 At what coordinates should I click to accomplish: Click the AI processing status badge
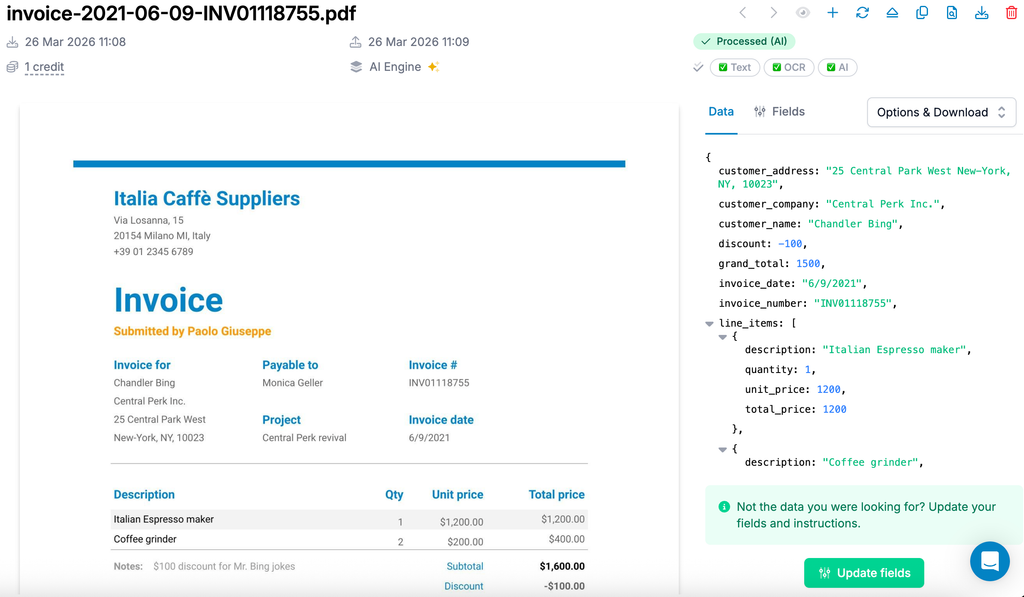(838, 67)
